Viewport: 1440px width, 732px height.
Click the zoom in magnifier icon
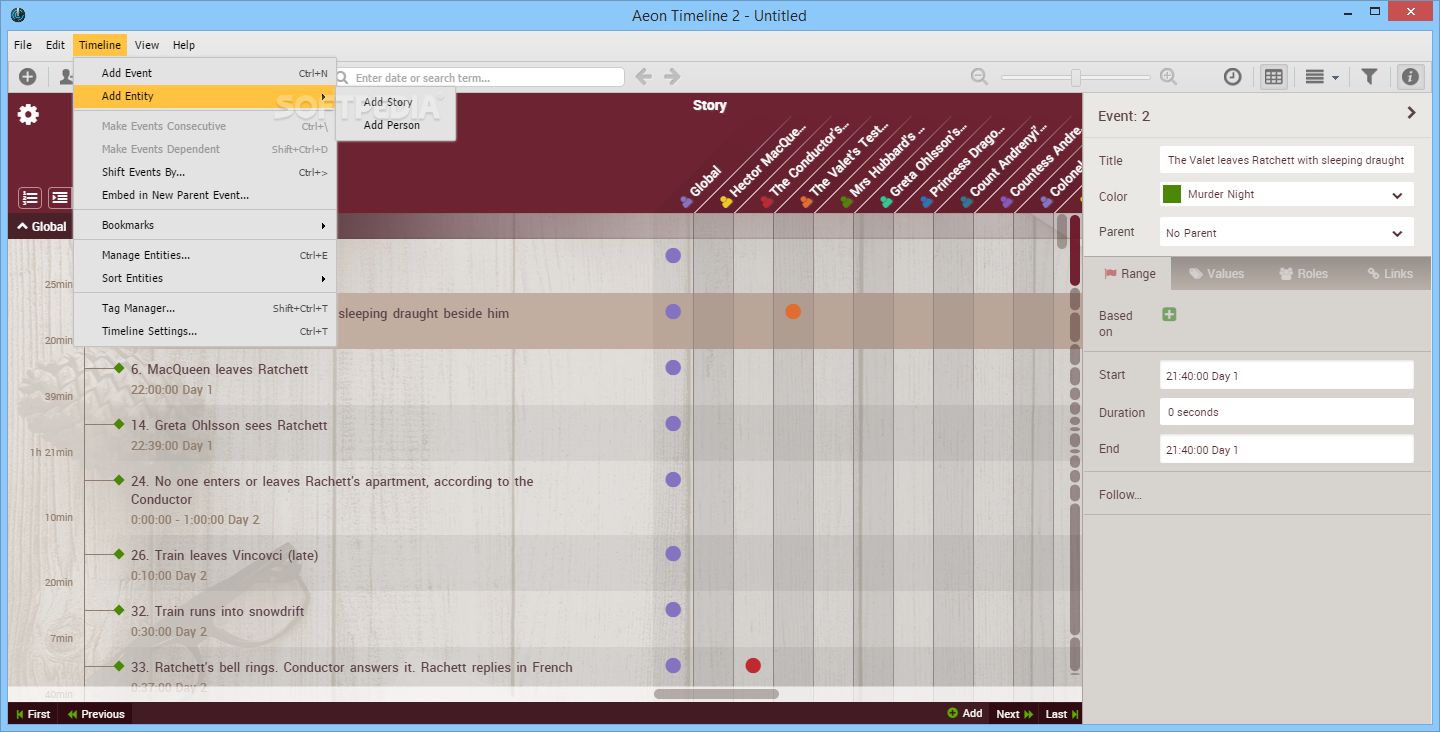(1168, 77)
